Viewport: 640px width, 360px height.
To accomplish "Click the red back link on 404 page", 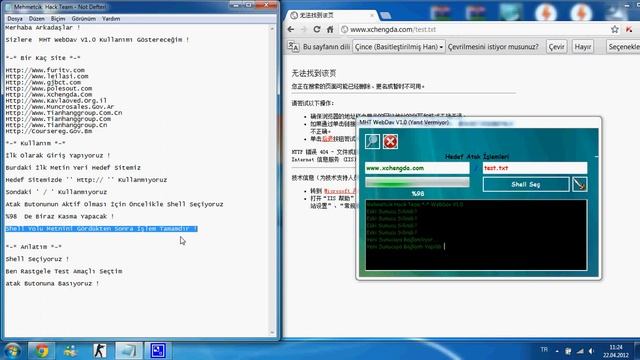I will click(x=327, y=139).
